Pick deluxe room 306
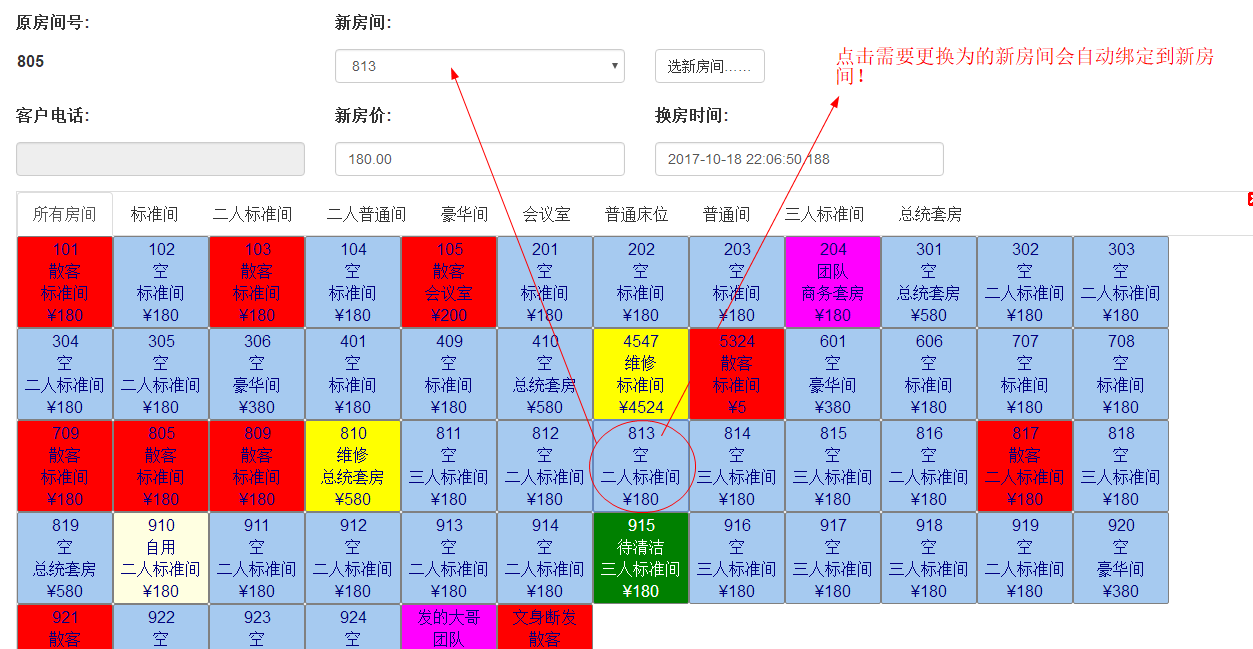 point(257,374)
